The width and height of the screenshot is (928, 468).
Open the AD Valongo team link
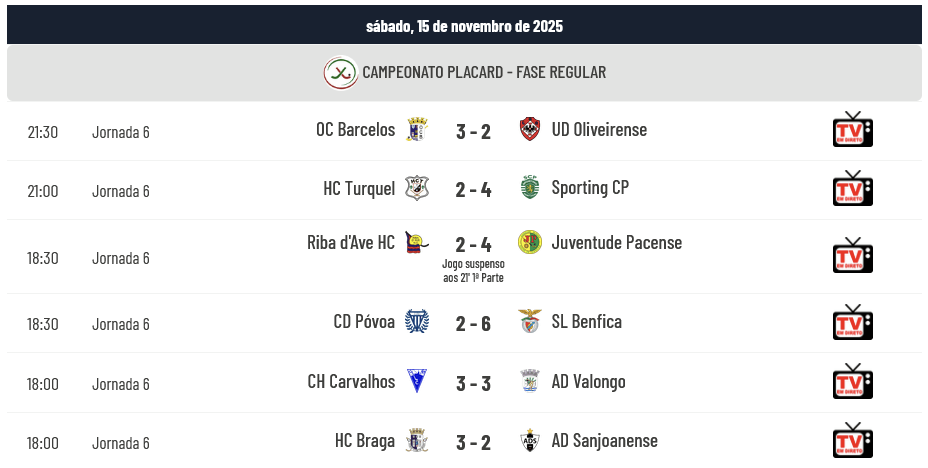pos(588,382)
